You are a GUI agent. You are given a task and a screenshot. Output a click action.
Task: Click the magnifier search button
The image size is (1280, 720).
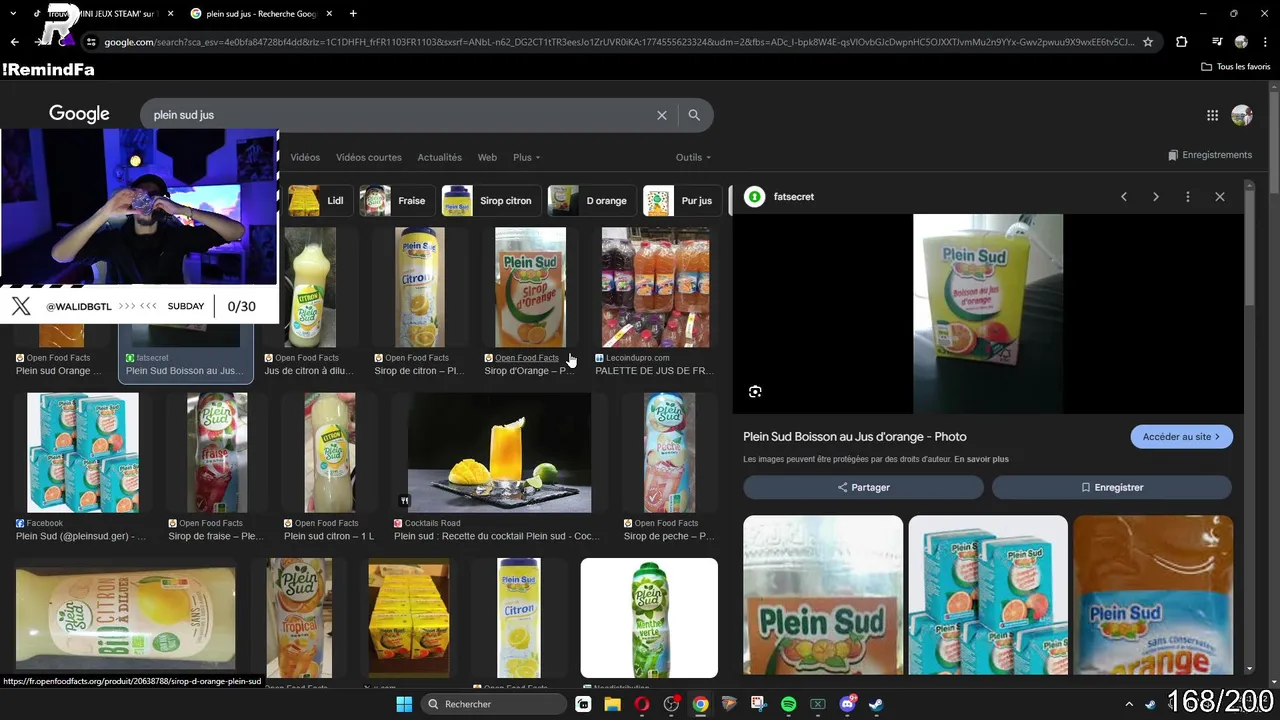click(x=694, y=115)
